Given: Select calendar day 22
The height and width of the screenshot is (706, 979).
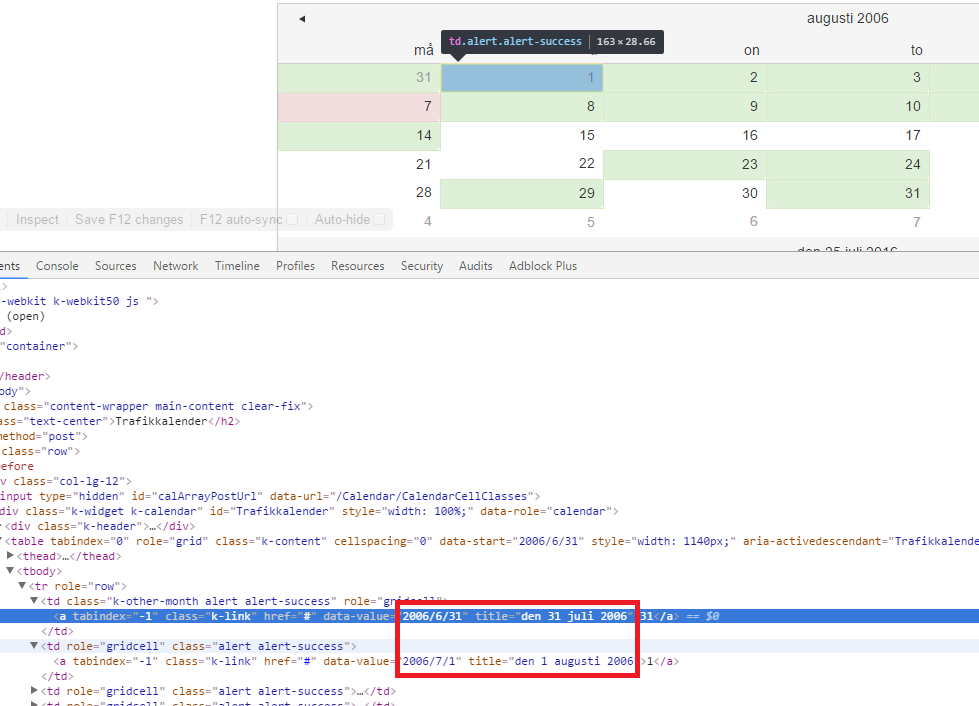Looking at the screenshot, I should pyautogui.click(x=522, y=164).
